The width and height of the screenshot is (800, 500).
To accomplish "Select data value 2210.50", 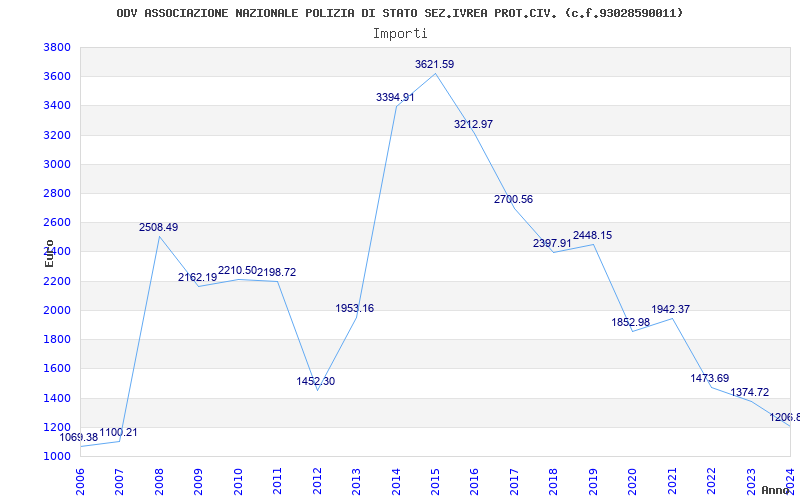I will (237, 270).
